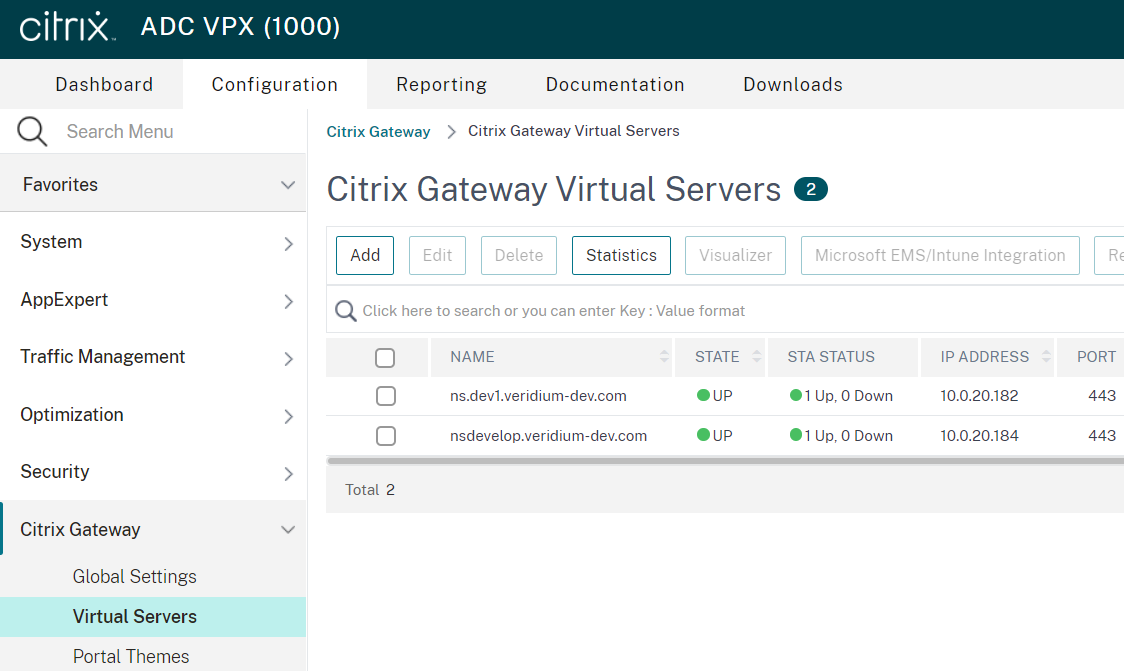Viewport: 1124px width, 671px height.
Task: Check the checkbox for nsdevelop.veridium-dev.com
Action: coord(386,436)
